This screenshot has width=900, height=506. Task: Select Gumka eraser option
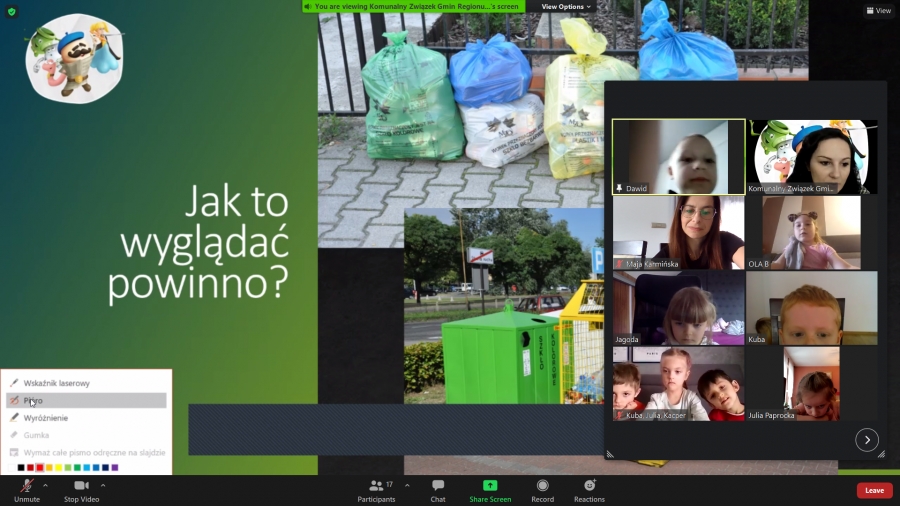coord(86,435)
